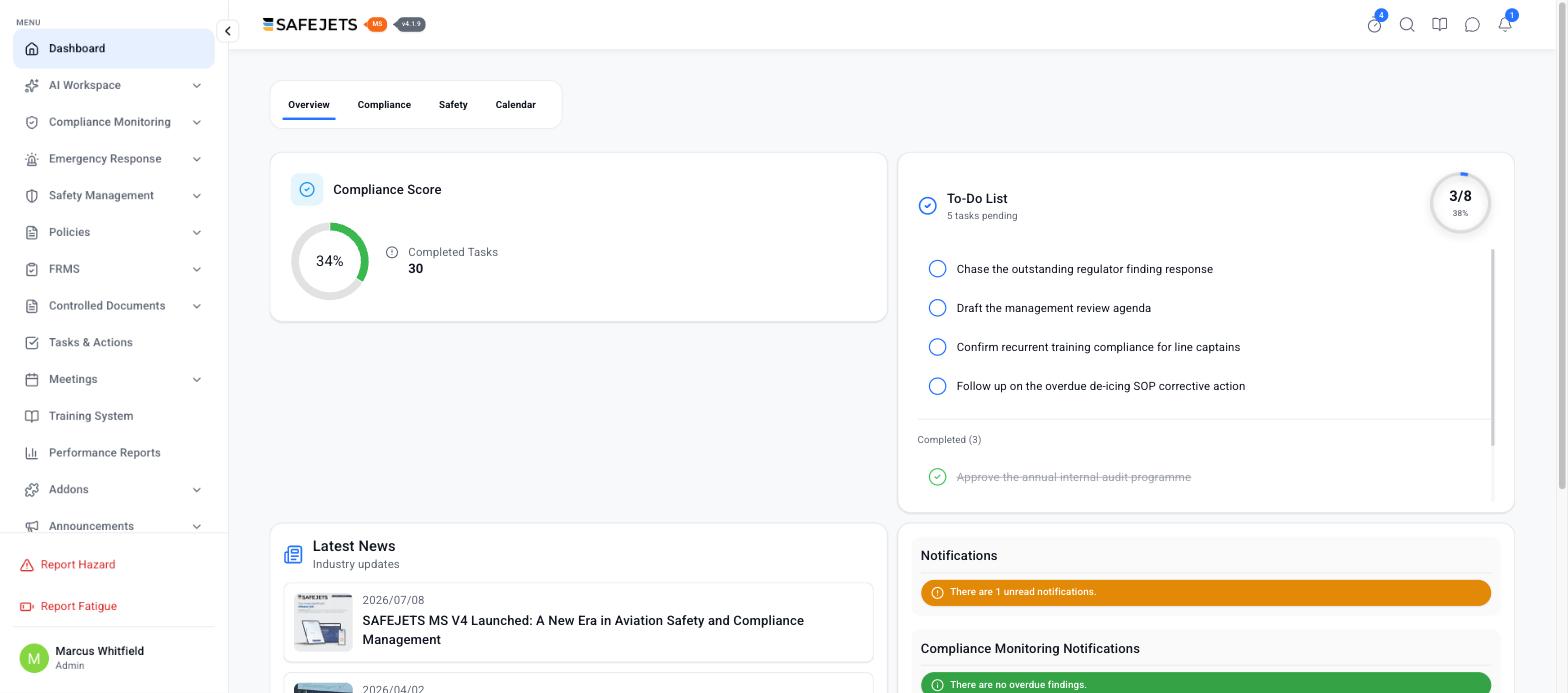Click the Compliance Monitoring shield icon
This screenshot has height=693, width=1568.
click(x=32, y=122)
